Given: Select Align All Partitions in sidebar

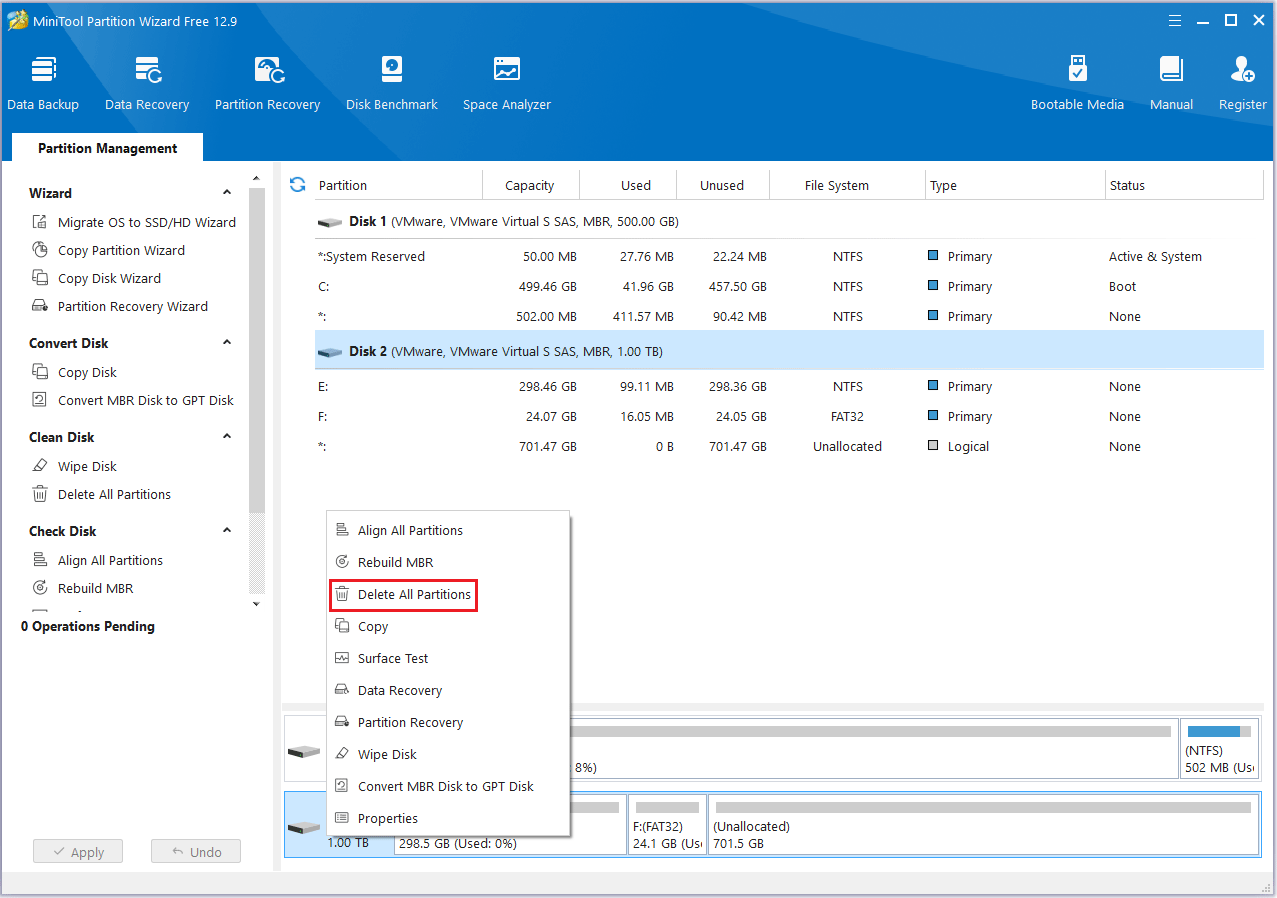Looking at the screenshot, I should (98, 560).
